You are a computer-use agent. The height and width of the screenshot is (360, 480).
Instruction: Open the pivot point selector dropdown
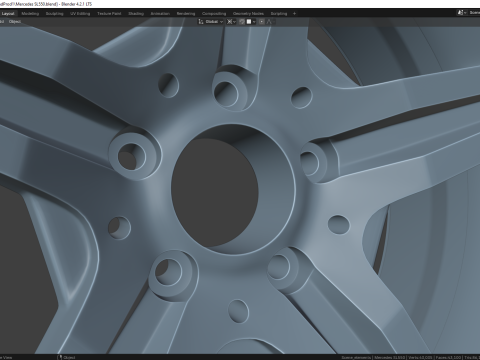[231, 22]
